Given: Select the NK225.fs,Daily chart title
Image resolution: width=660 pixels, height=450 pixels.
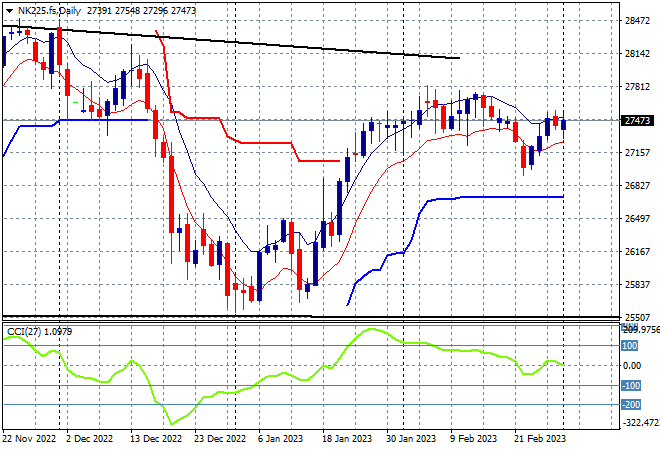Looking at the screenshot, I should tap(49, 11).
